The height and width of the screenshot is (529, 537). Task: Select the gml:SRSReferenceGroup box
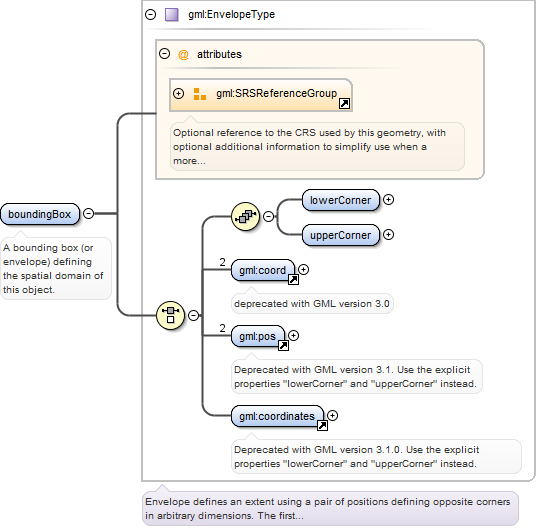click(x=261, y=95)
